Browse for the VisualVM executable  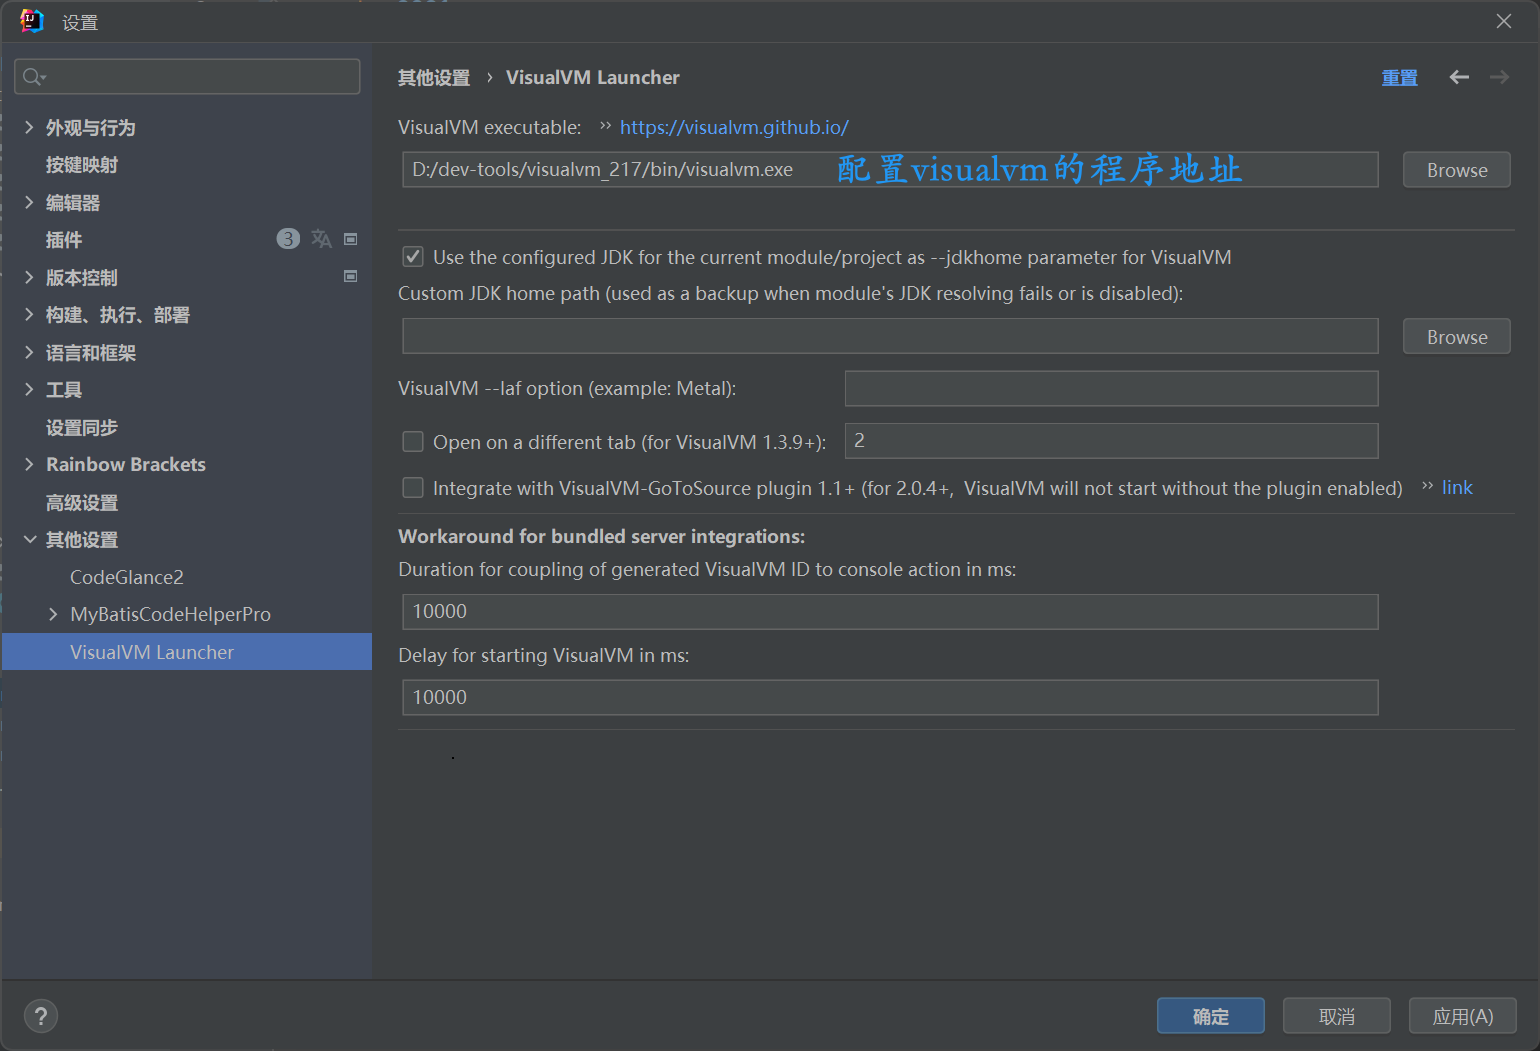[1456, 170]
